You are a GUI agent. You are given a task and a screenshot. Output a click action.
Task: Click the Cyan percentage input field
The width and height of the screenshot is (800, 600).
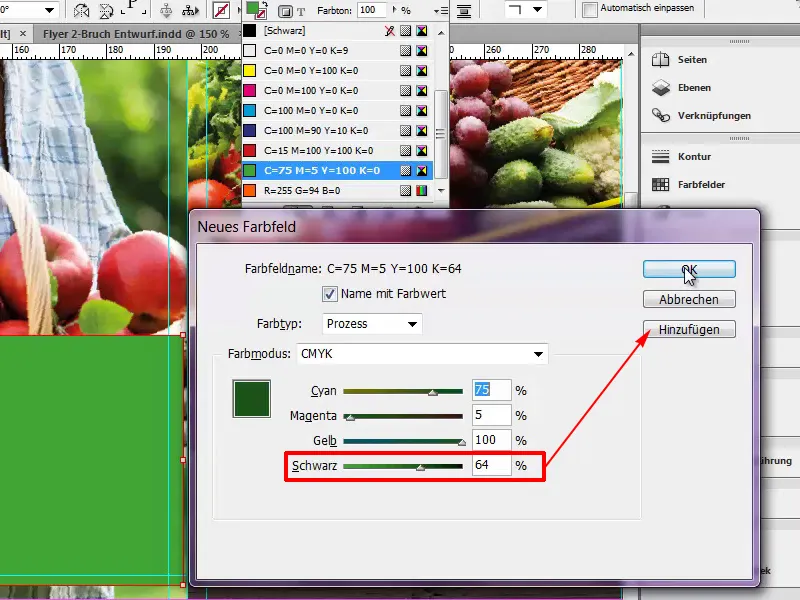(x=491, y=390)
